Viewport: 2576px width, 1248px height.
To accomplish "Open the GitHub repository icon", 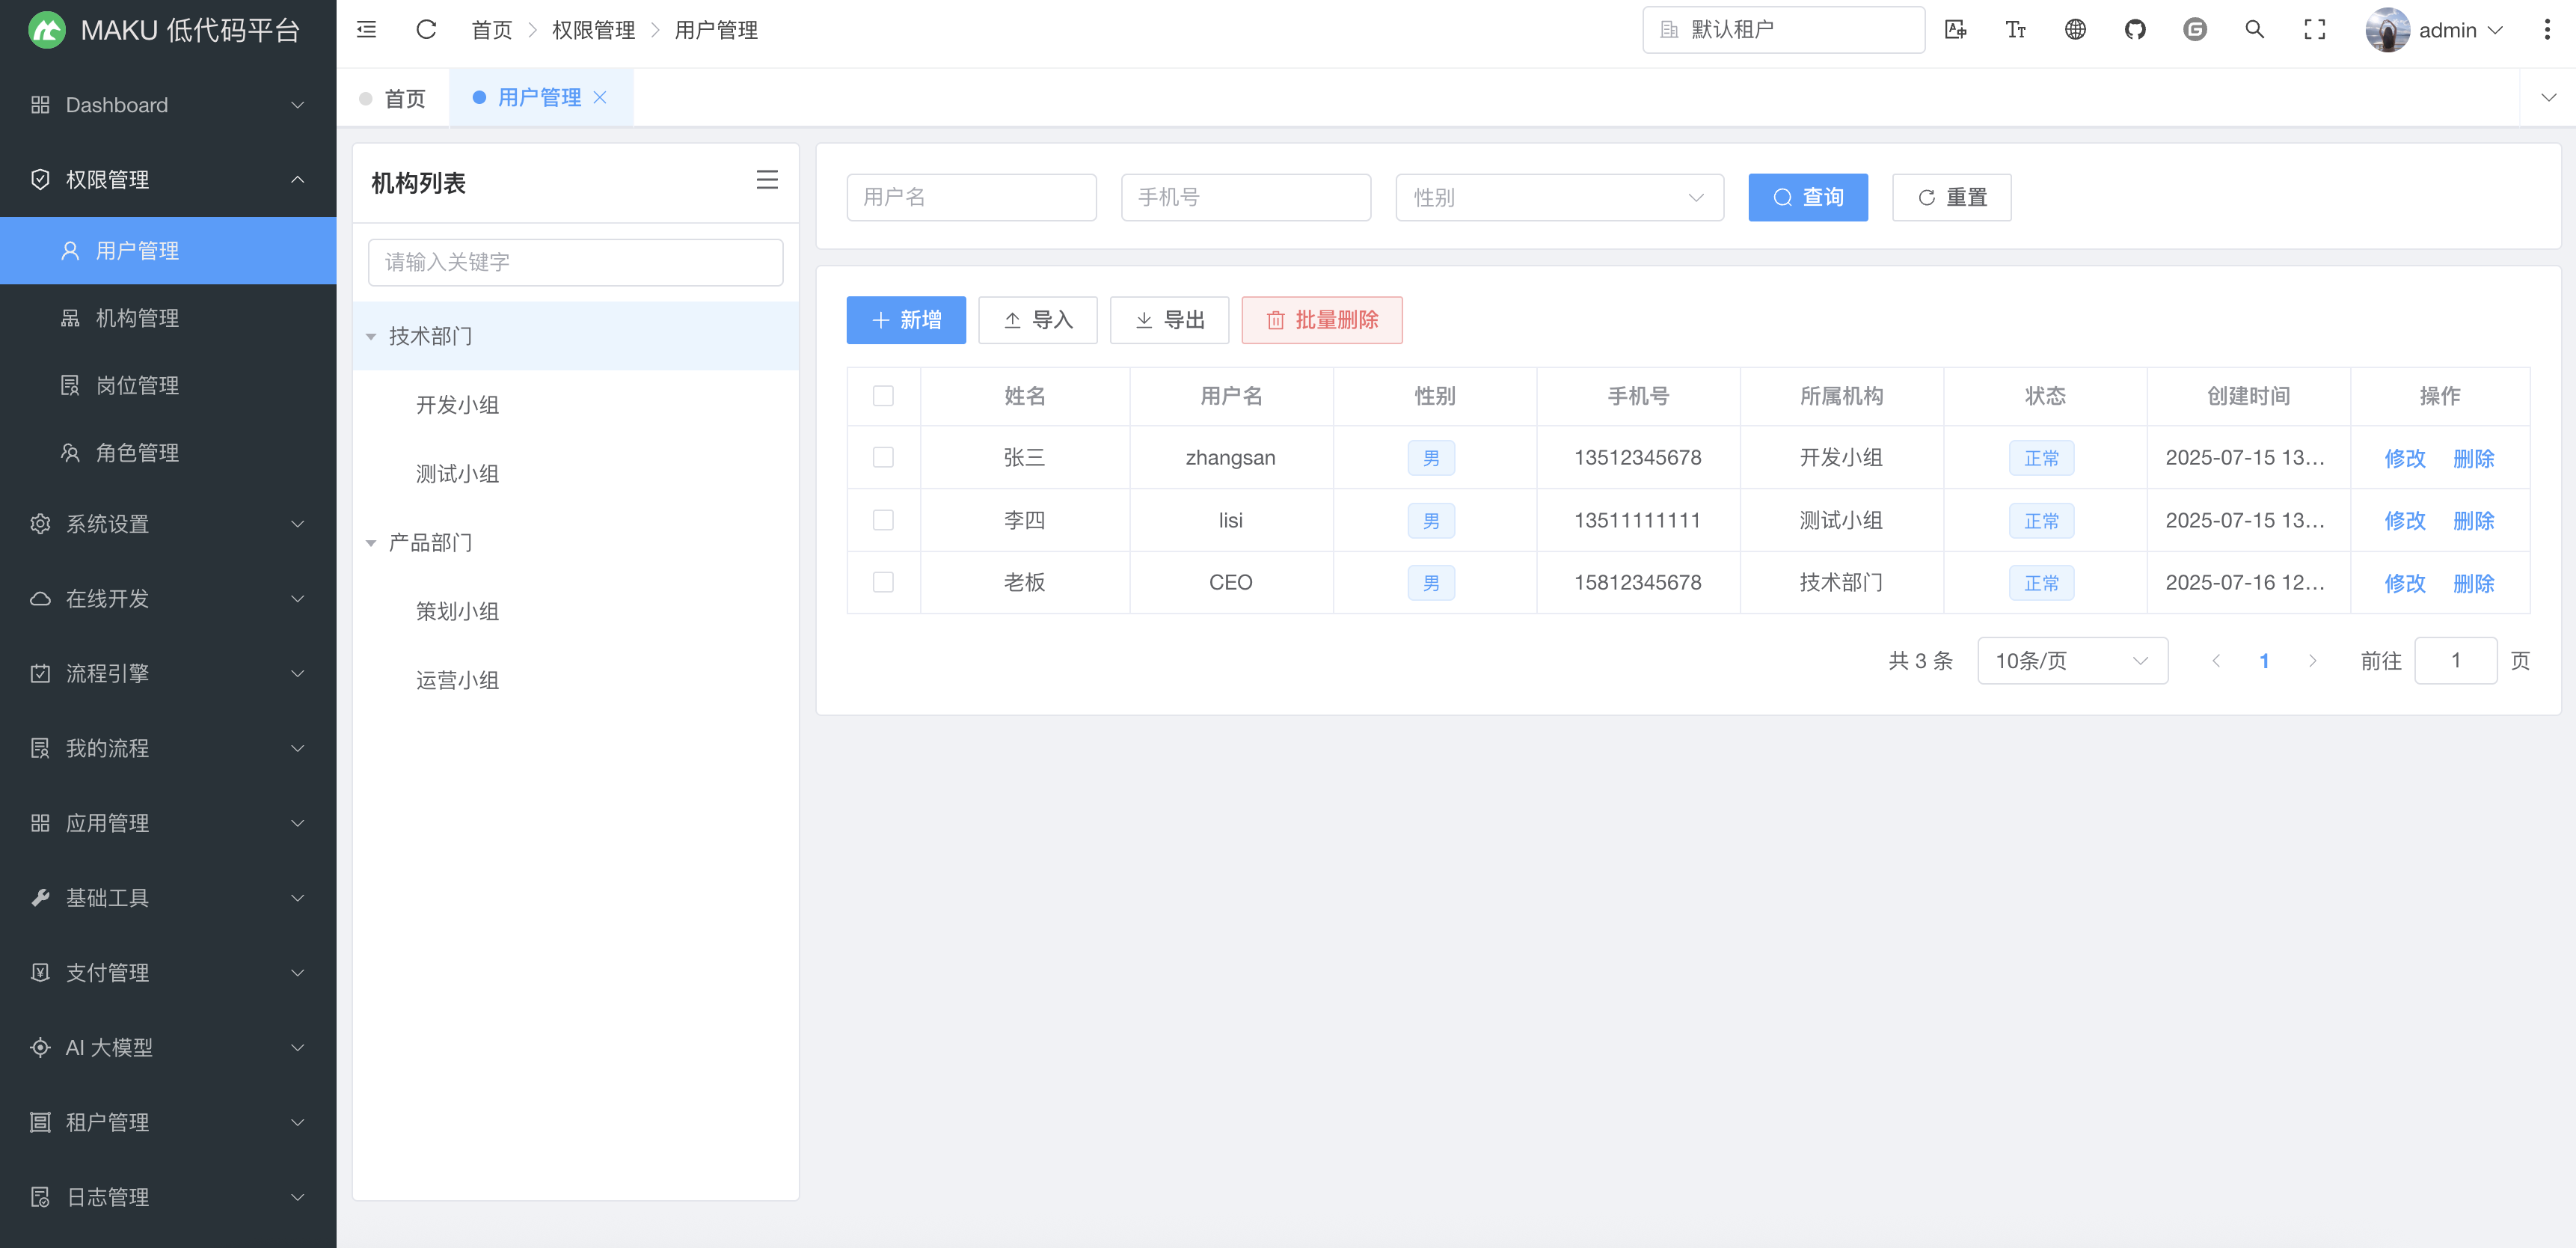I will point(2135,30).
